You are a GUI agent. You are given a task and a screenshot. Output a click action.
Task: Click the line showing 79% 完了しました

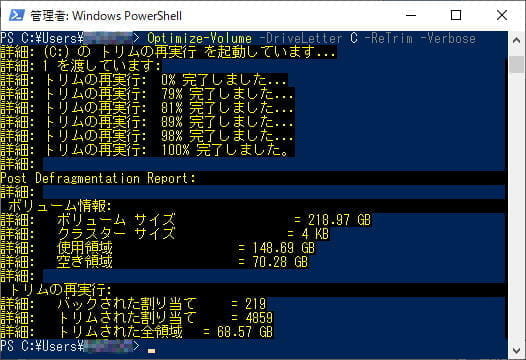coord(147,94)
